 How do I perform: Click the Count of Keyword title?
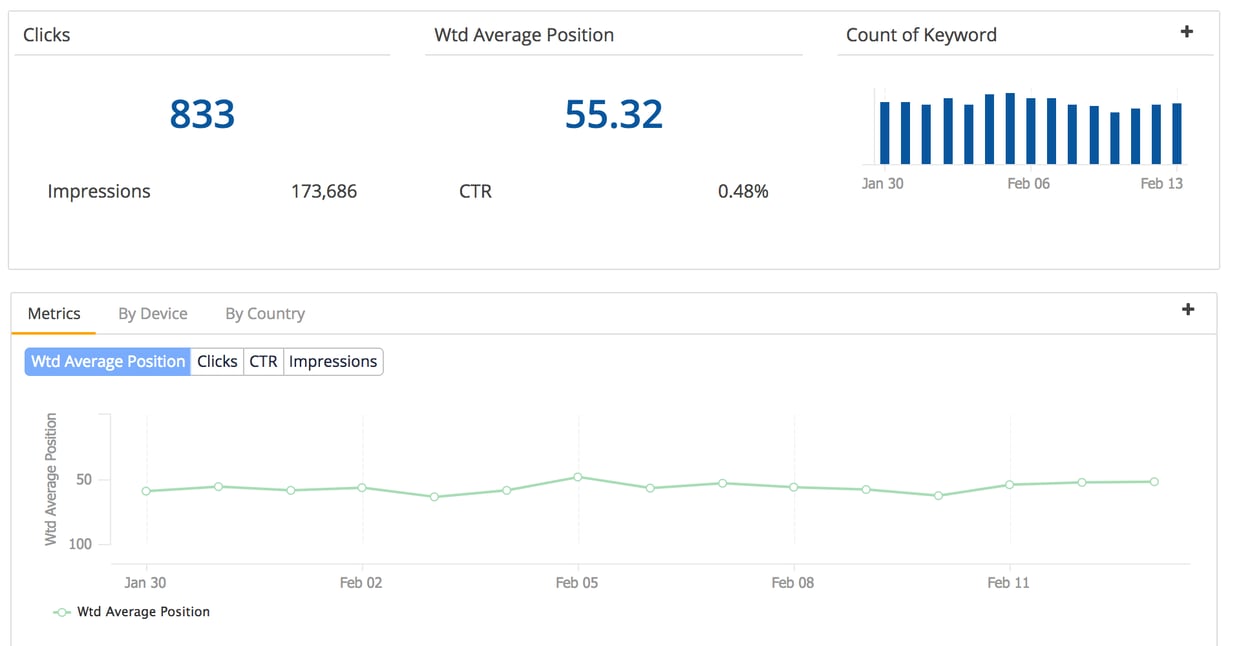pos(921,35)
